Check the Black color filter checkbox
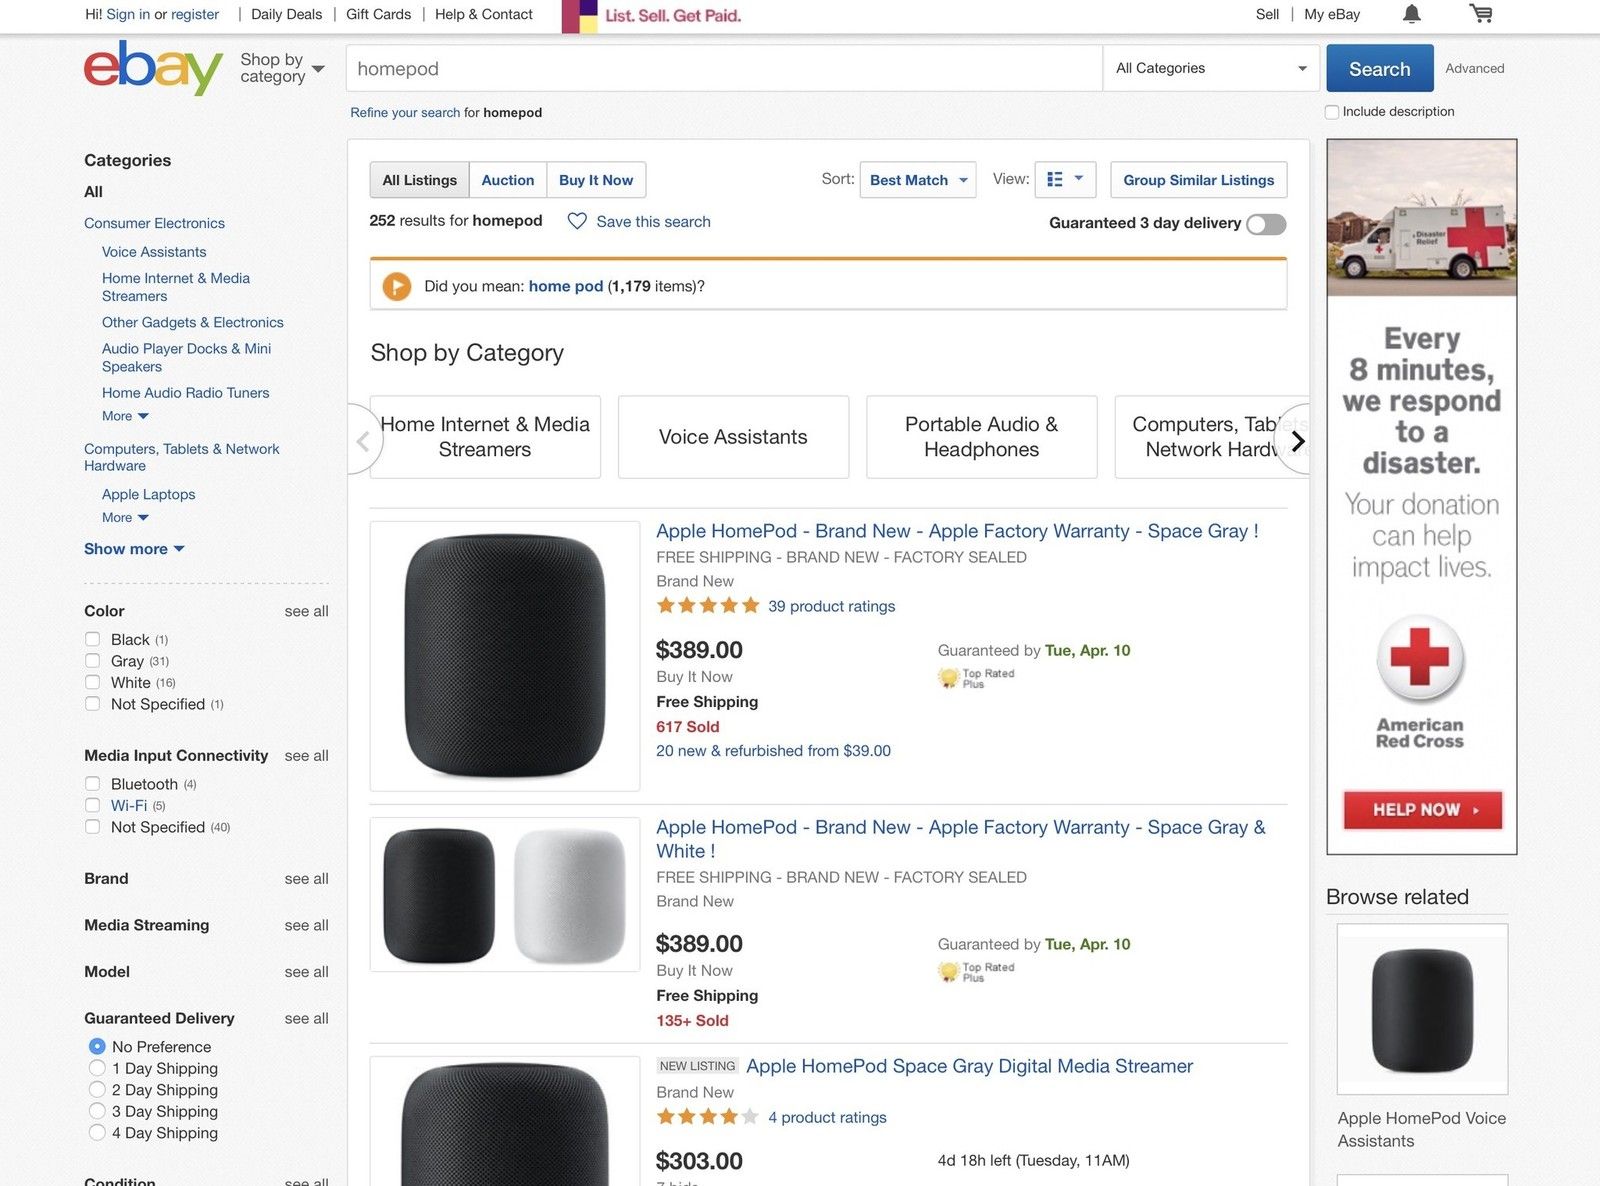Viewport: 1600px width, 1186px height. pos(93,639)
